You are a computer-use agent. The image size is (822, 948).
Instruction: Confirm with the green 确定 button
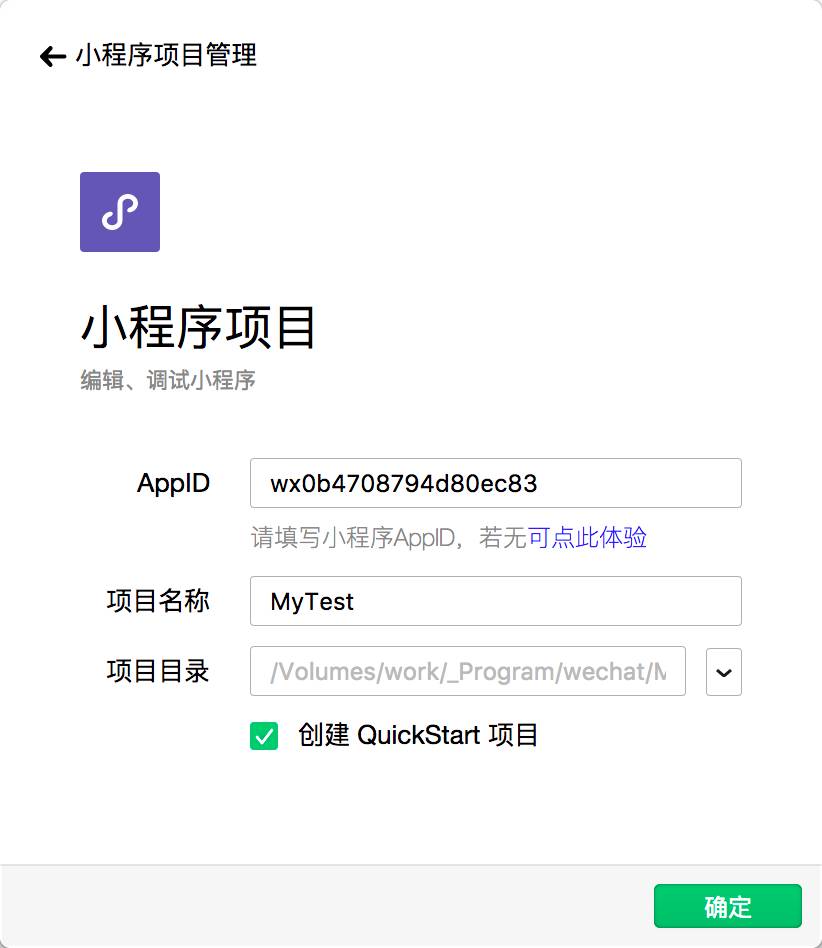(x=728, y=906)
